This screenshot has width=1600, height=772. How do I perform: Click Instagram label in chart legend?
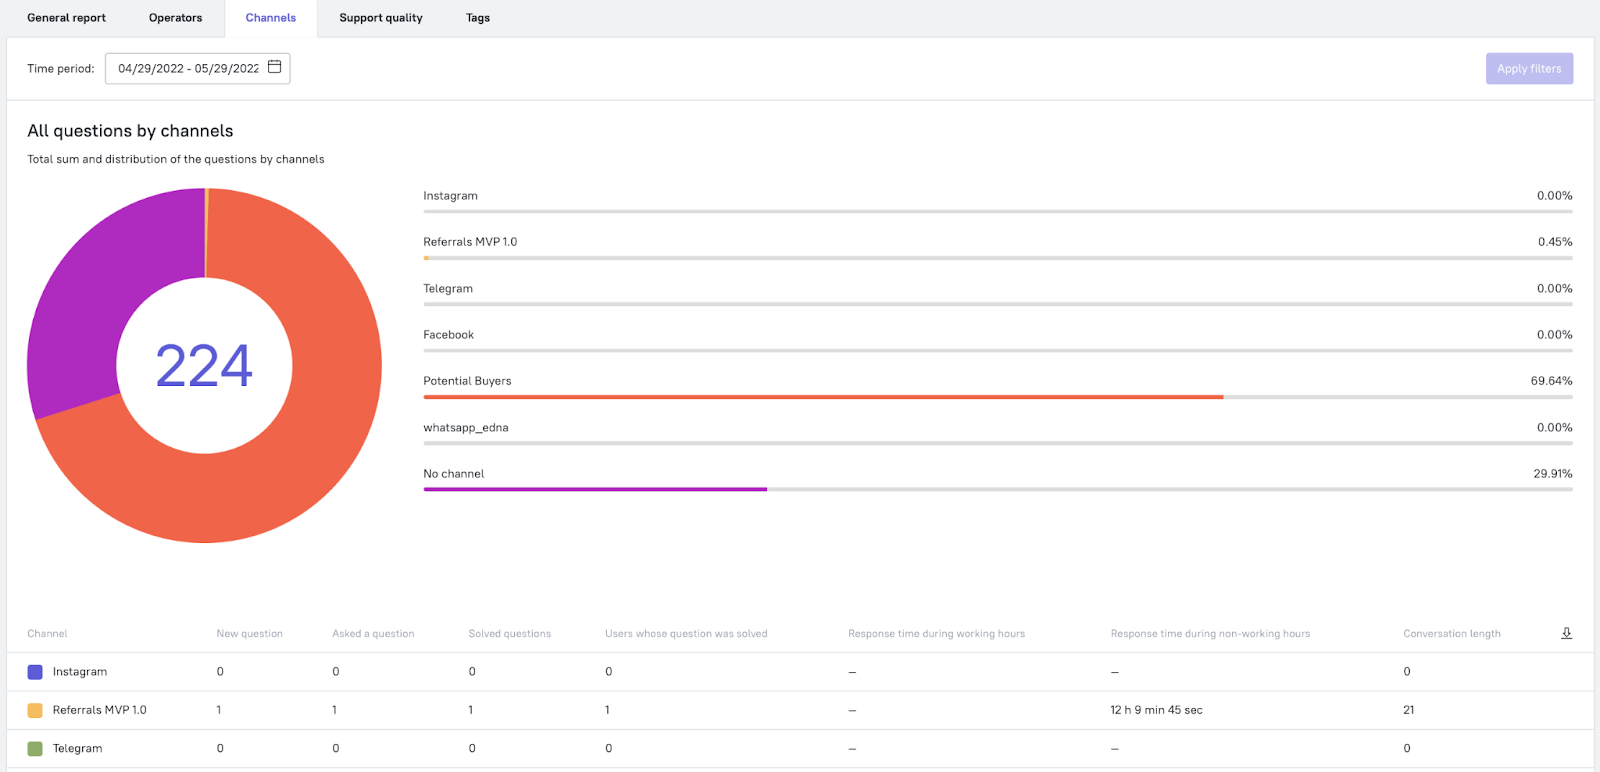(x=450, y=196)
